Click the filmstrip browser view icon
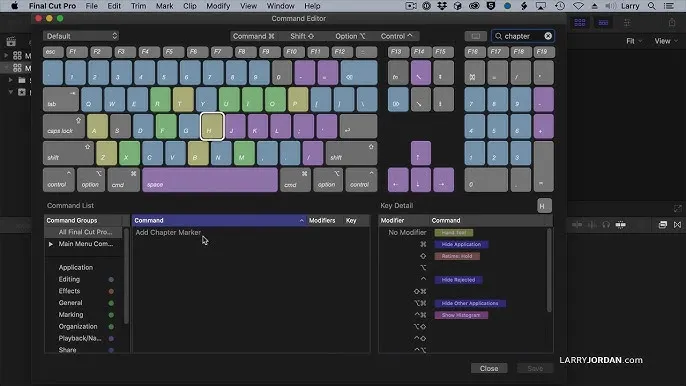Viewport: 686px width, 386px height. click(x=580, y=23)
